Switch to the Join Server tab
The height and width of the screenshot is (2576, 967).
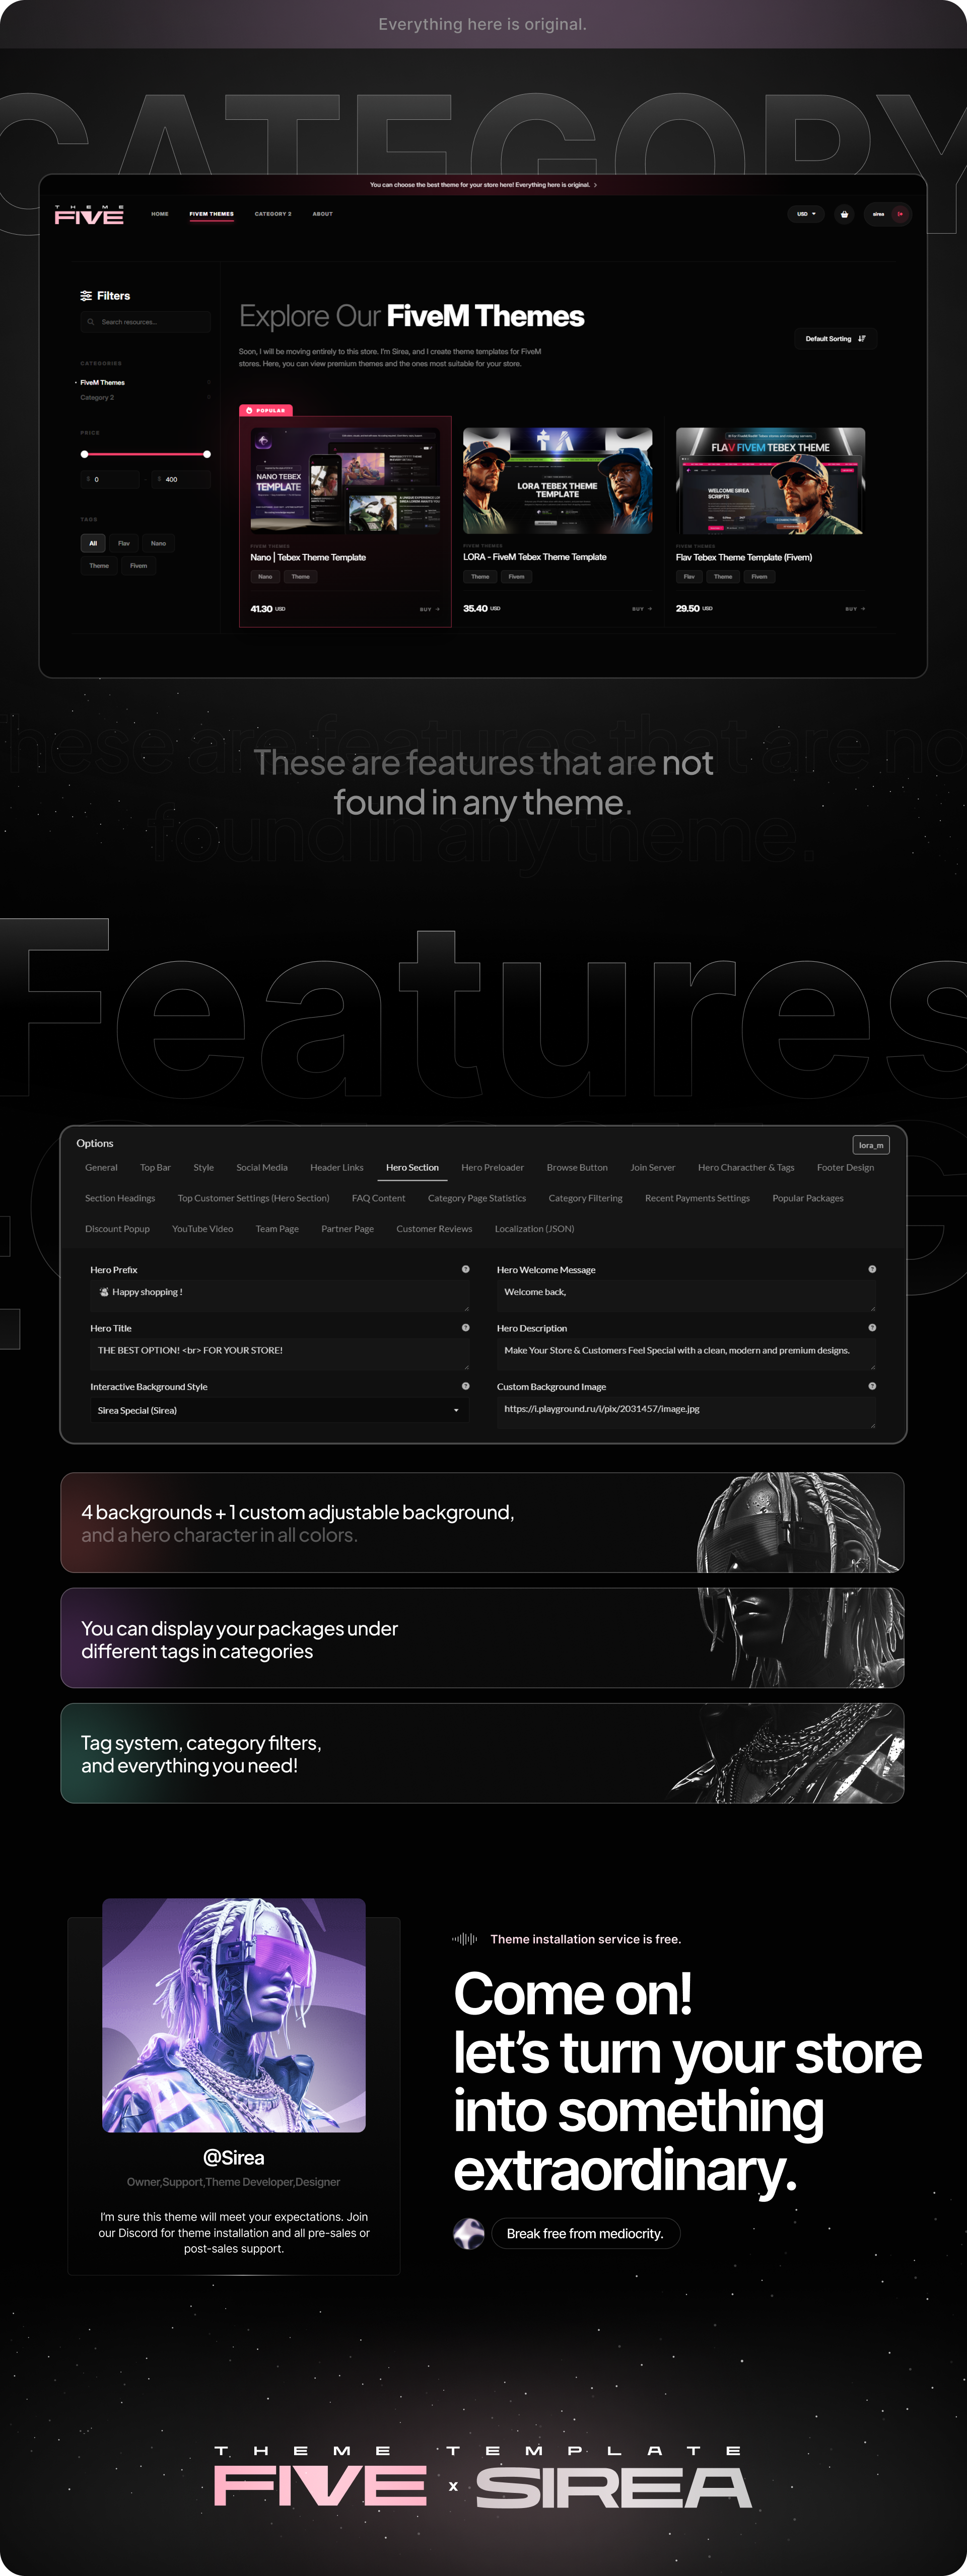point(653,1167)
